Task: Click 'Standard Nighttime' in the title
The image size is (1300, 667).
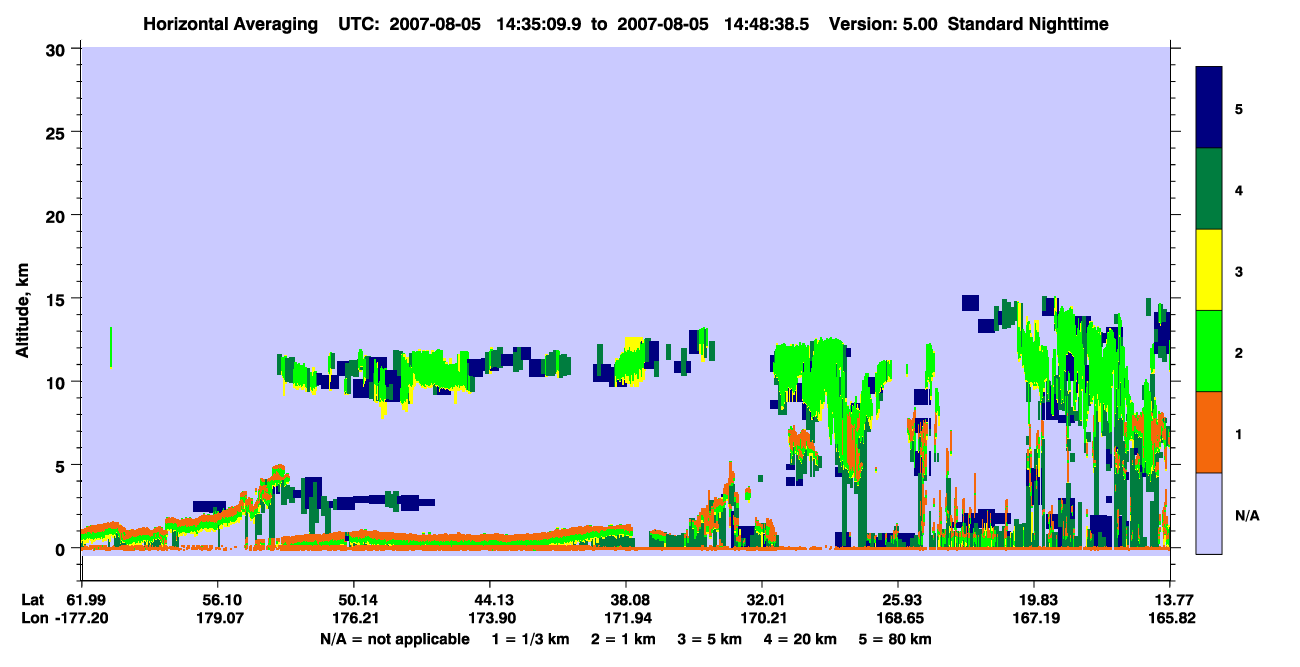Action: [x=1028, y=24]
